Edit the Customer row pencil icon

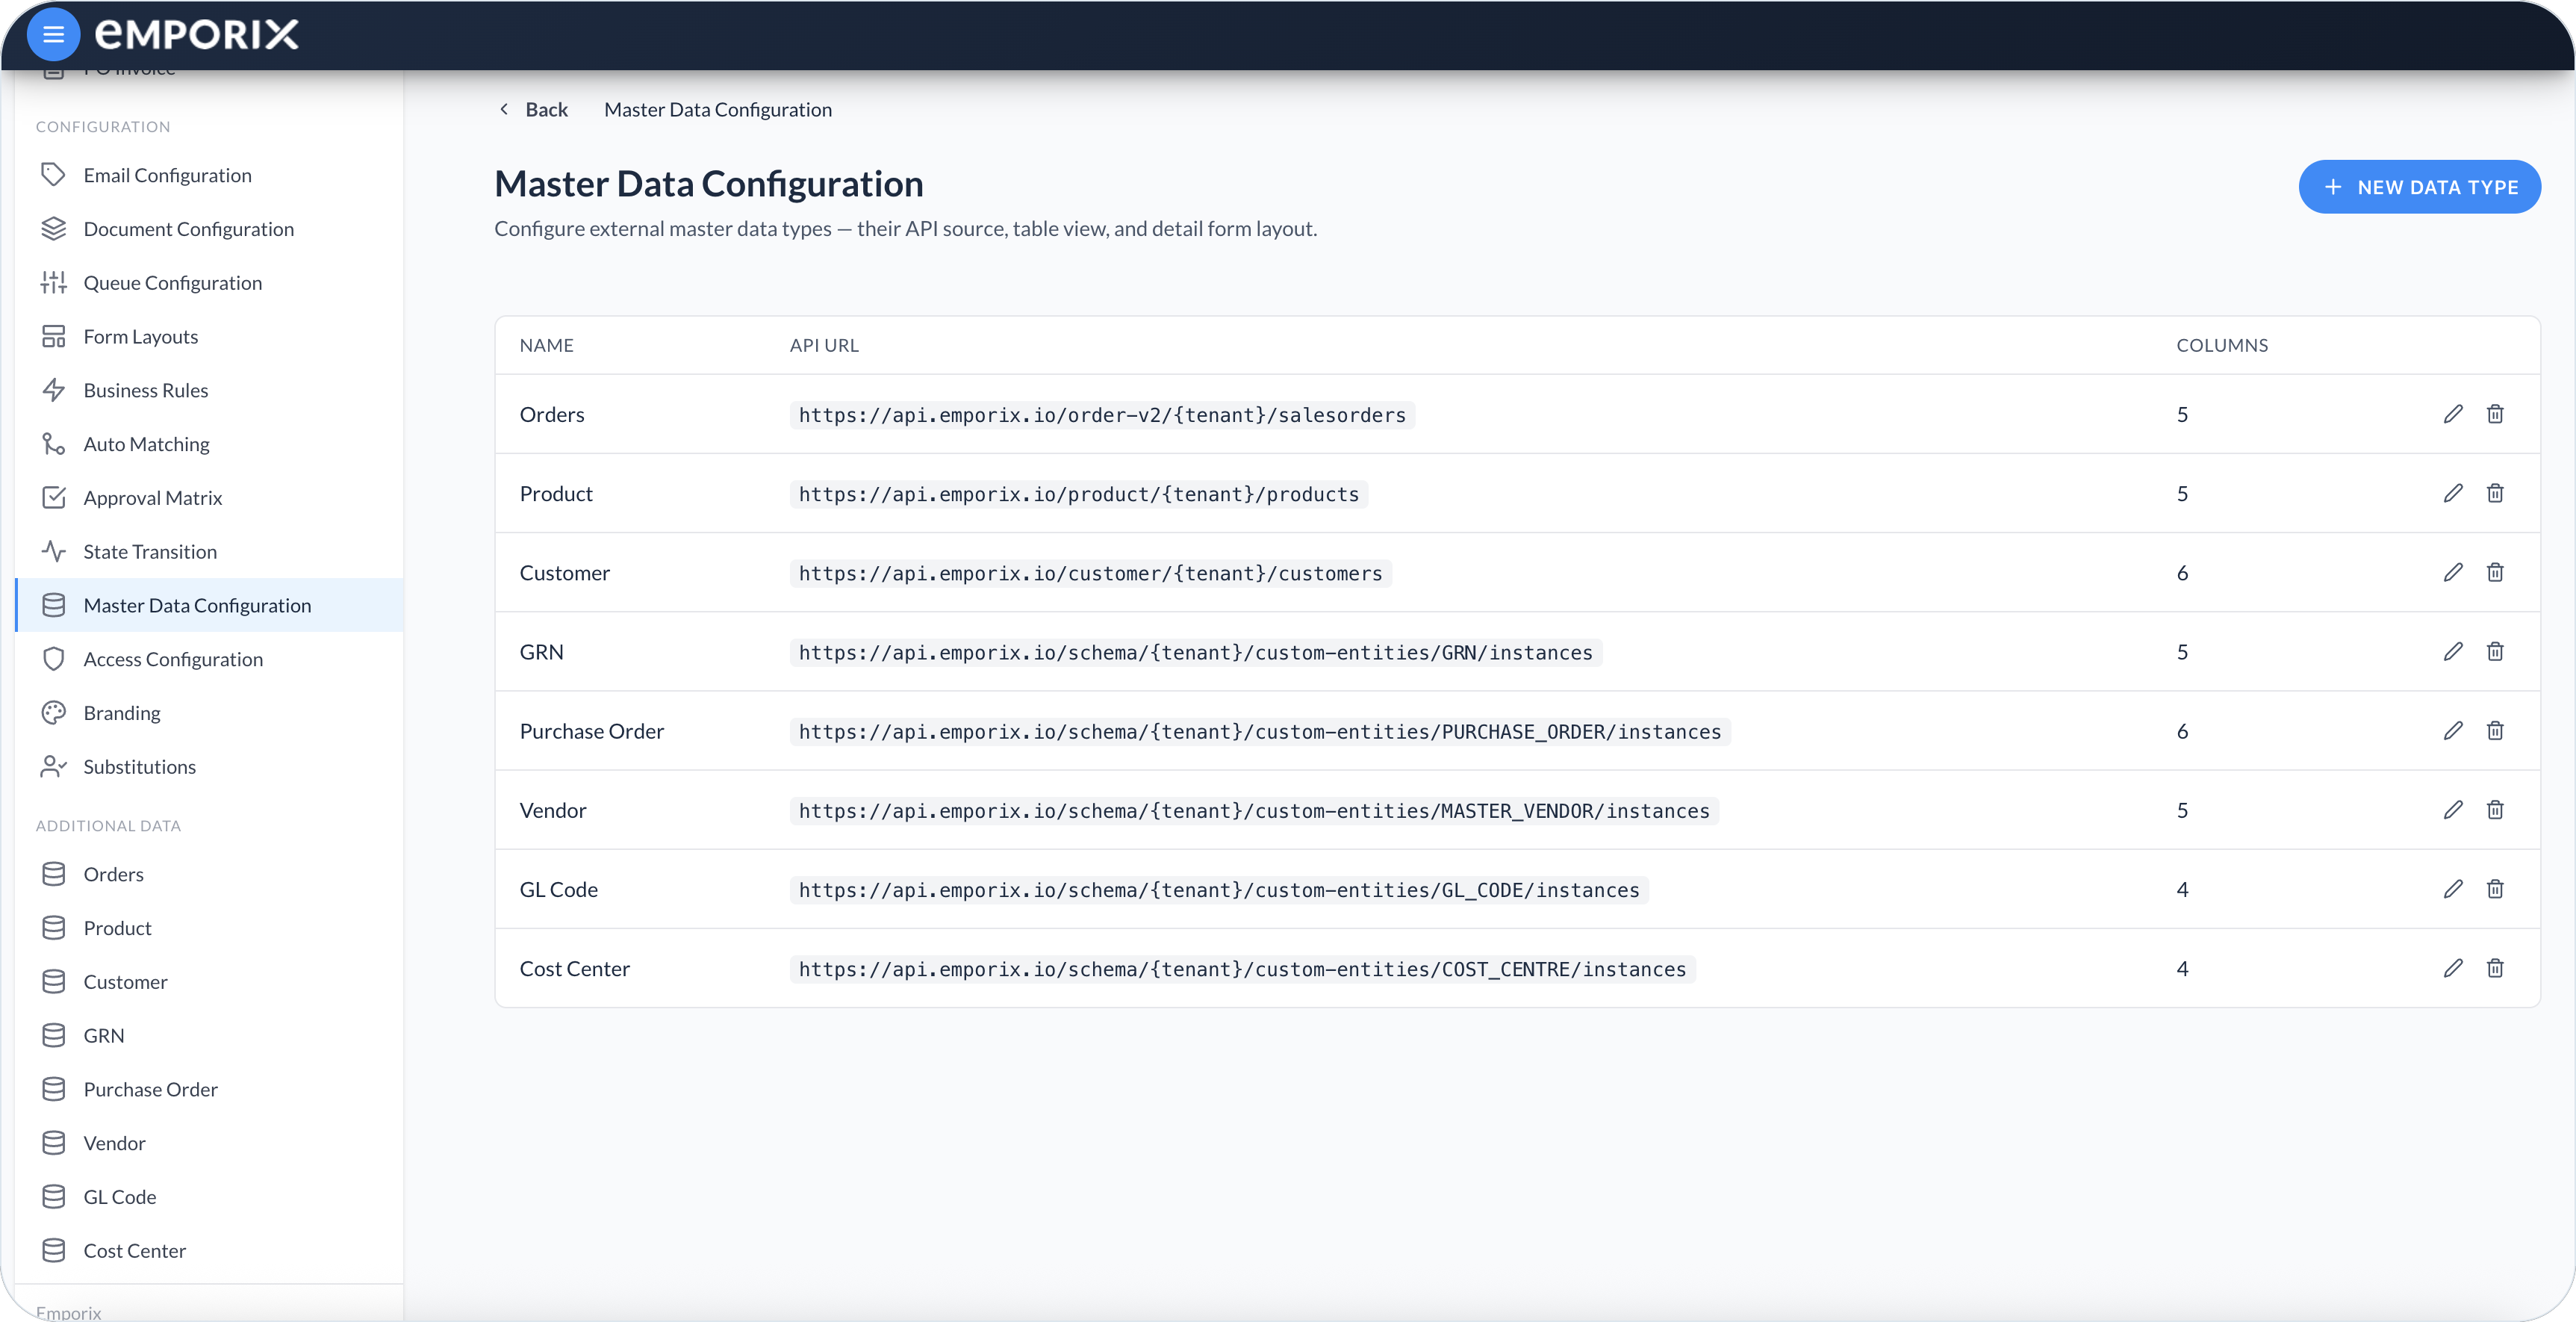pos(2453,572)
